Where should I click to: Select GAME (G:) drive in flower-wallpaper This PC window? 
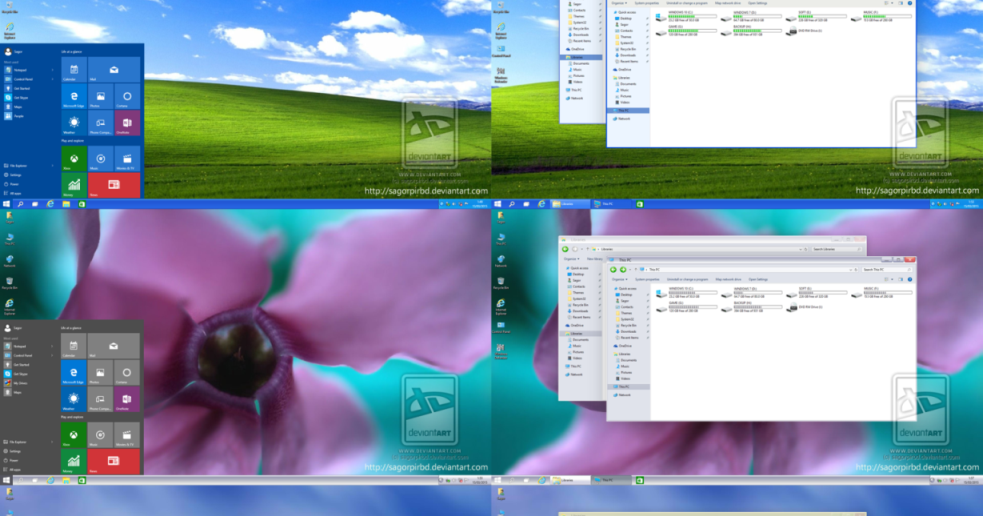pos(685,307)
